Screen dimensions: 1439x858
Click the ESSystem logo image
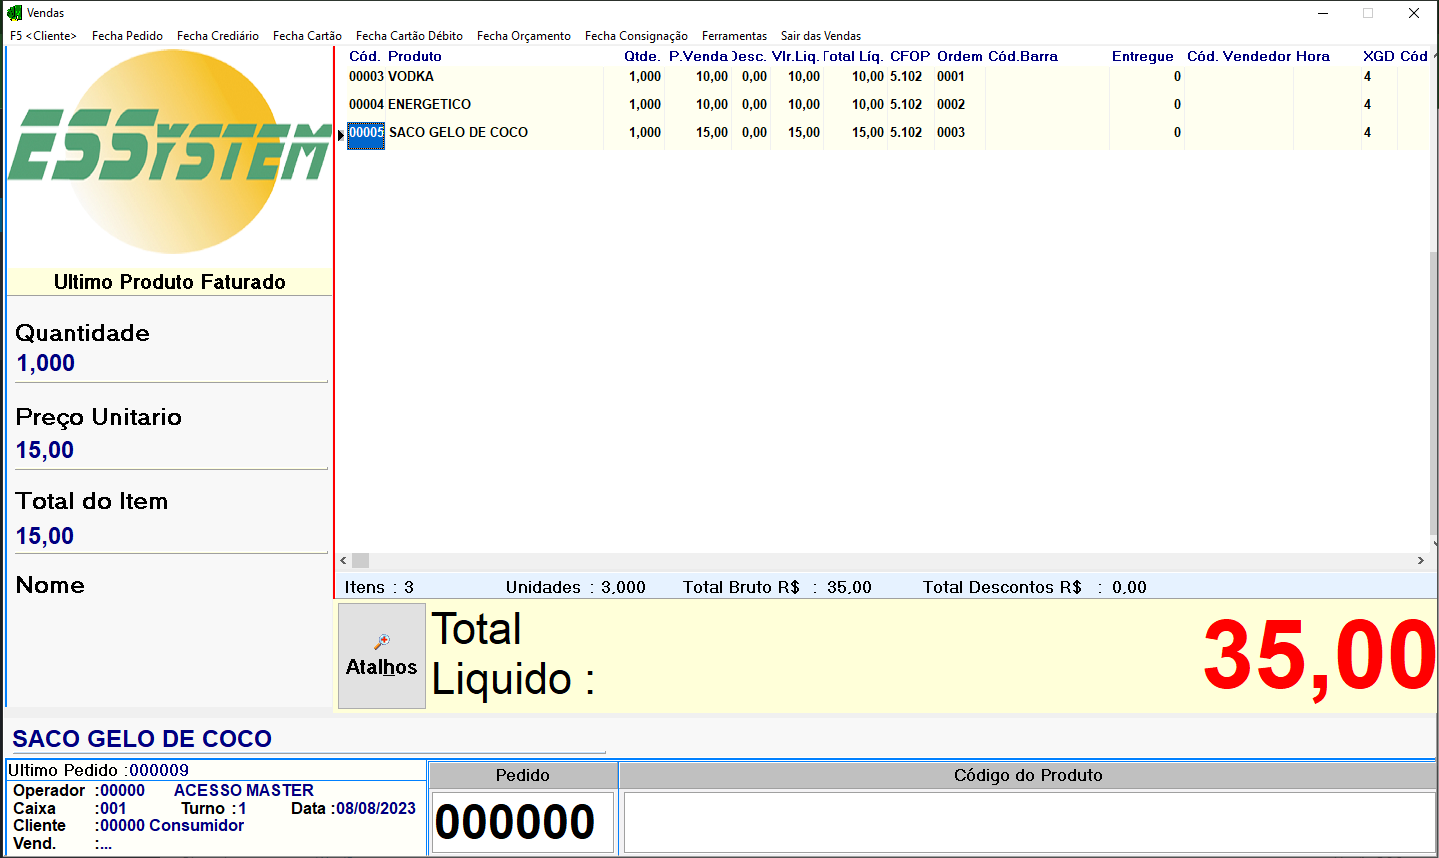(x=170, y=152)
